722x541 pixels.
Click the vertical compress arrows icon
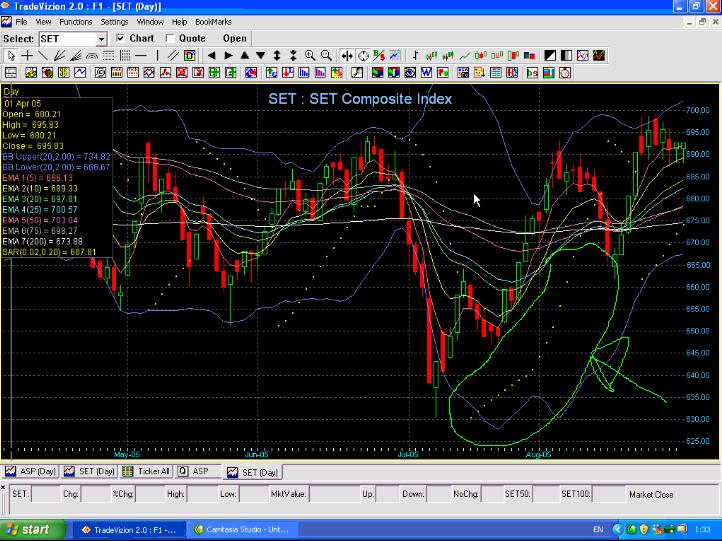[293, 56]
